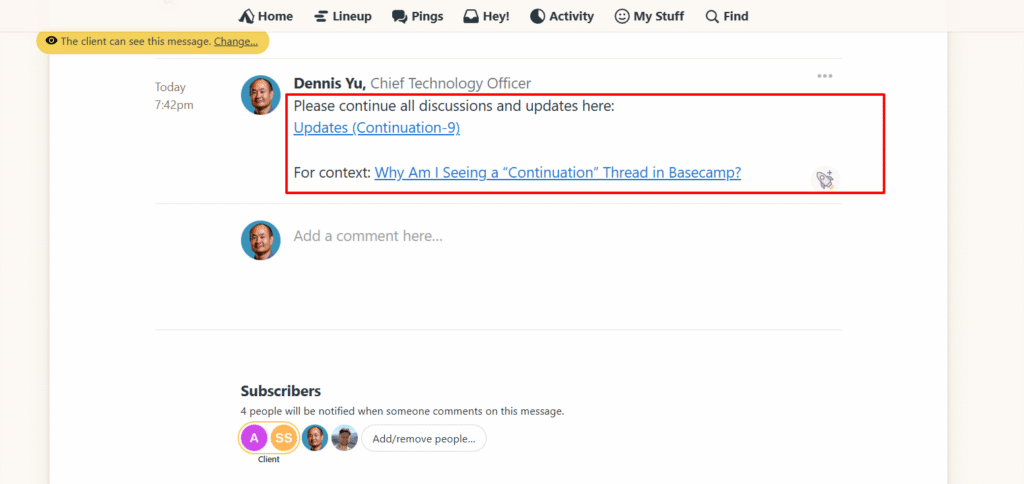Click the orange SS subscriber avatar
The width and height of the screenshot is (1024, 484).
284,438
